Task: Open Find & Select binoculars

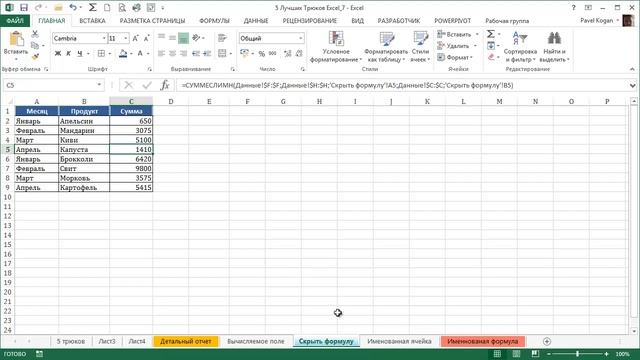Action: (x=554, y=47)
